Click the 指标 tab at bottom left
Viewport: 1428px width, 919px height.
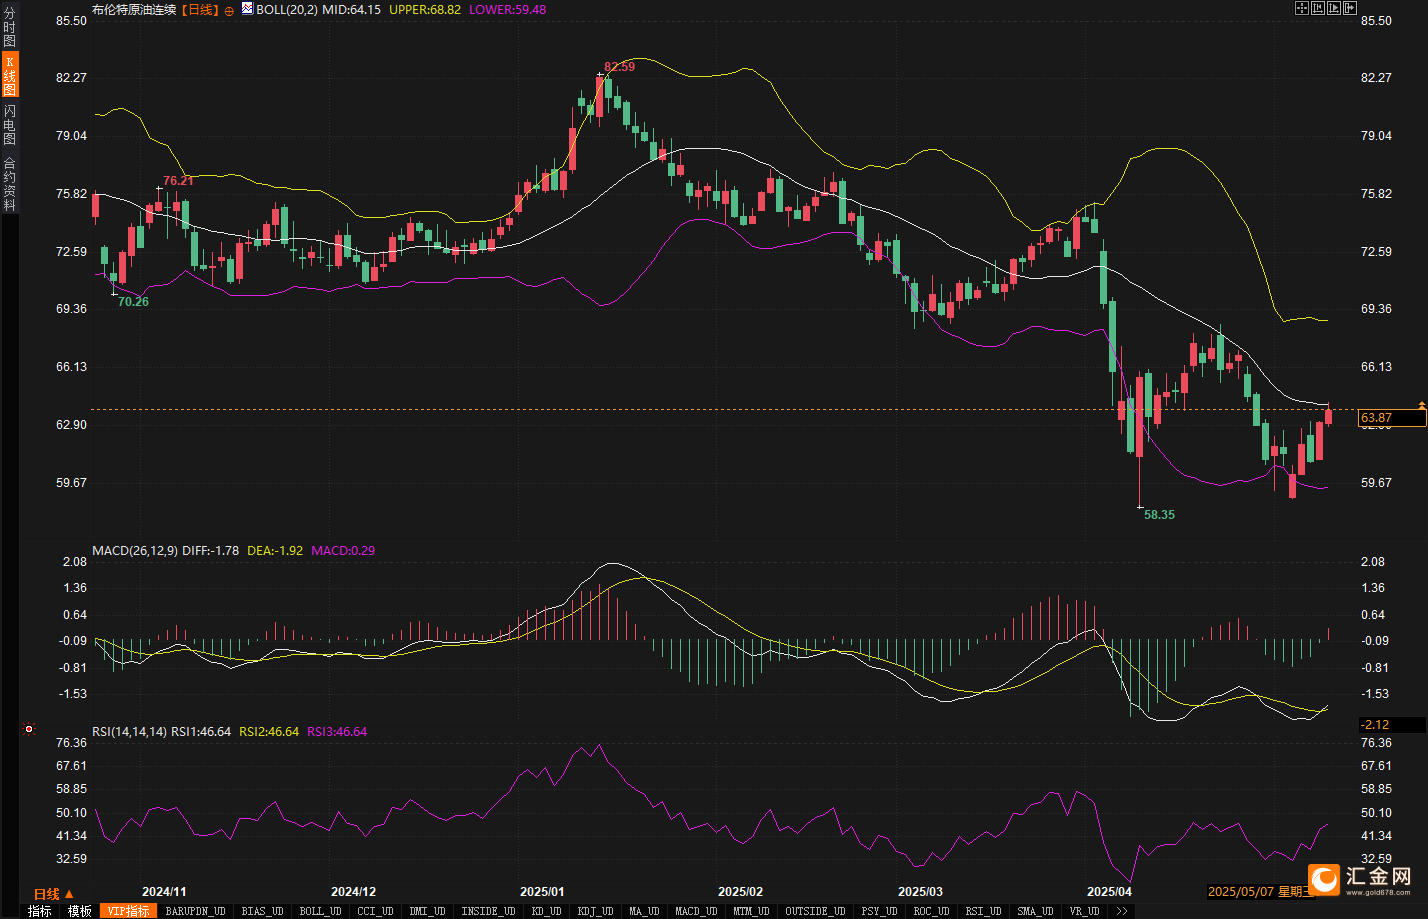pos(39,911)
